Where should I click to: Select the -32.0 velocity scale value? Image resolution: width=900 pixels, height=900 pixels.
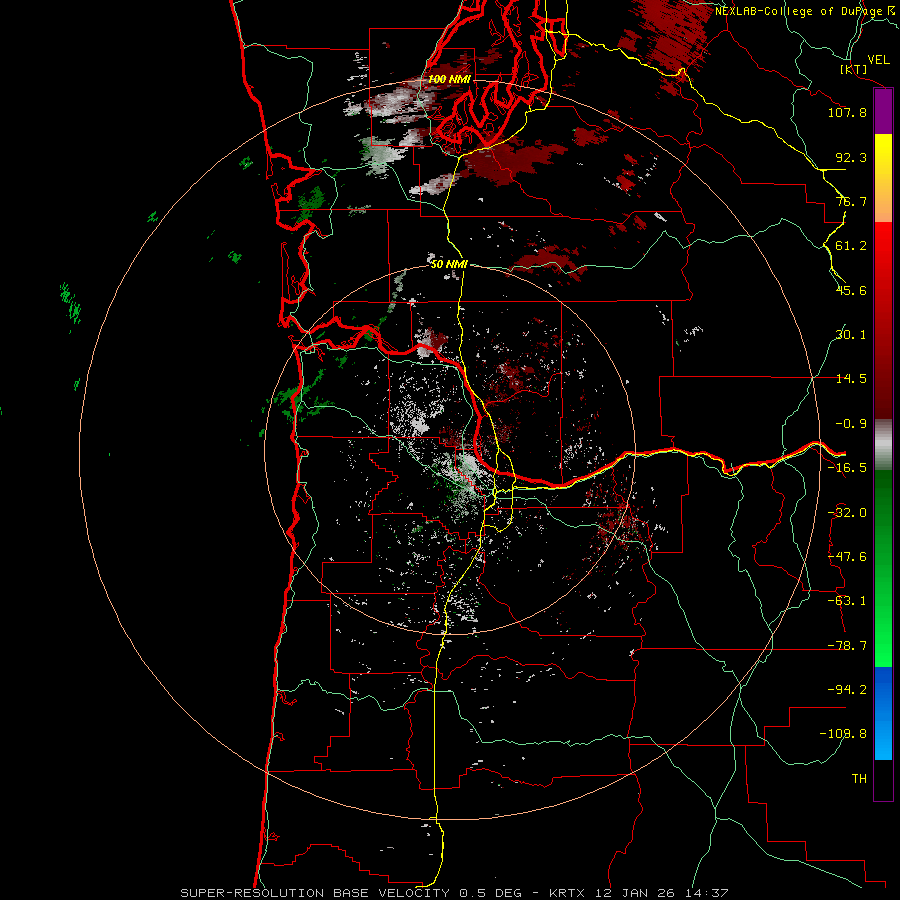click(x=847, y=513)
